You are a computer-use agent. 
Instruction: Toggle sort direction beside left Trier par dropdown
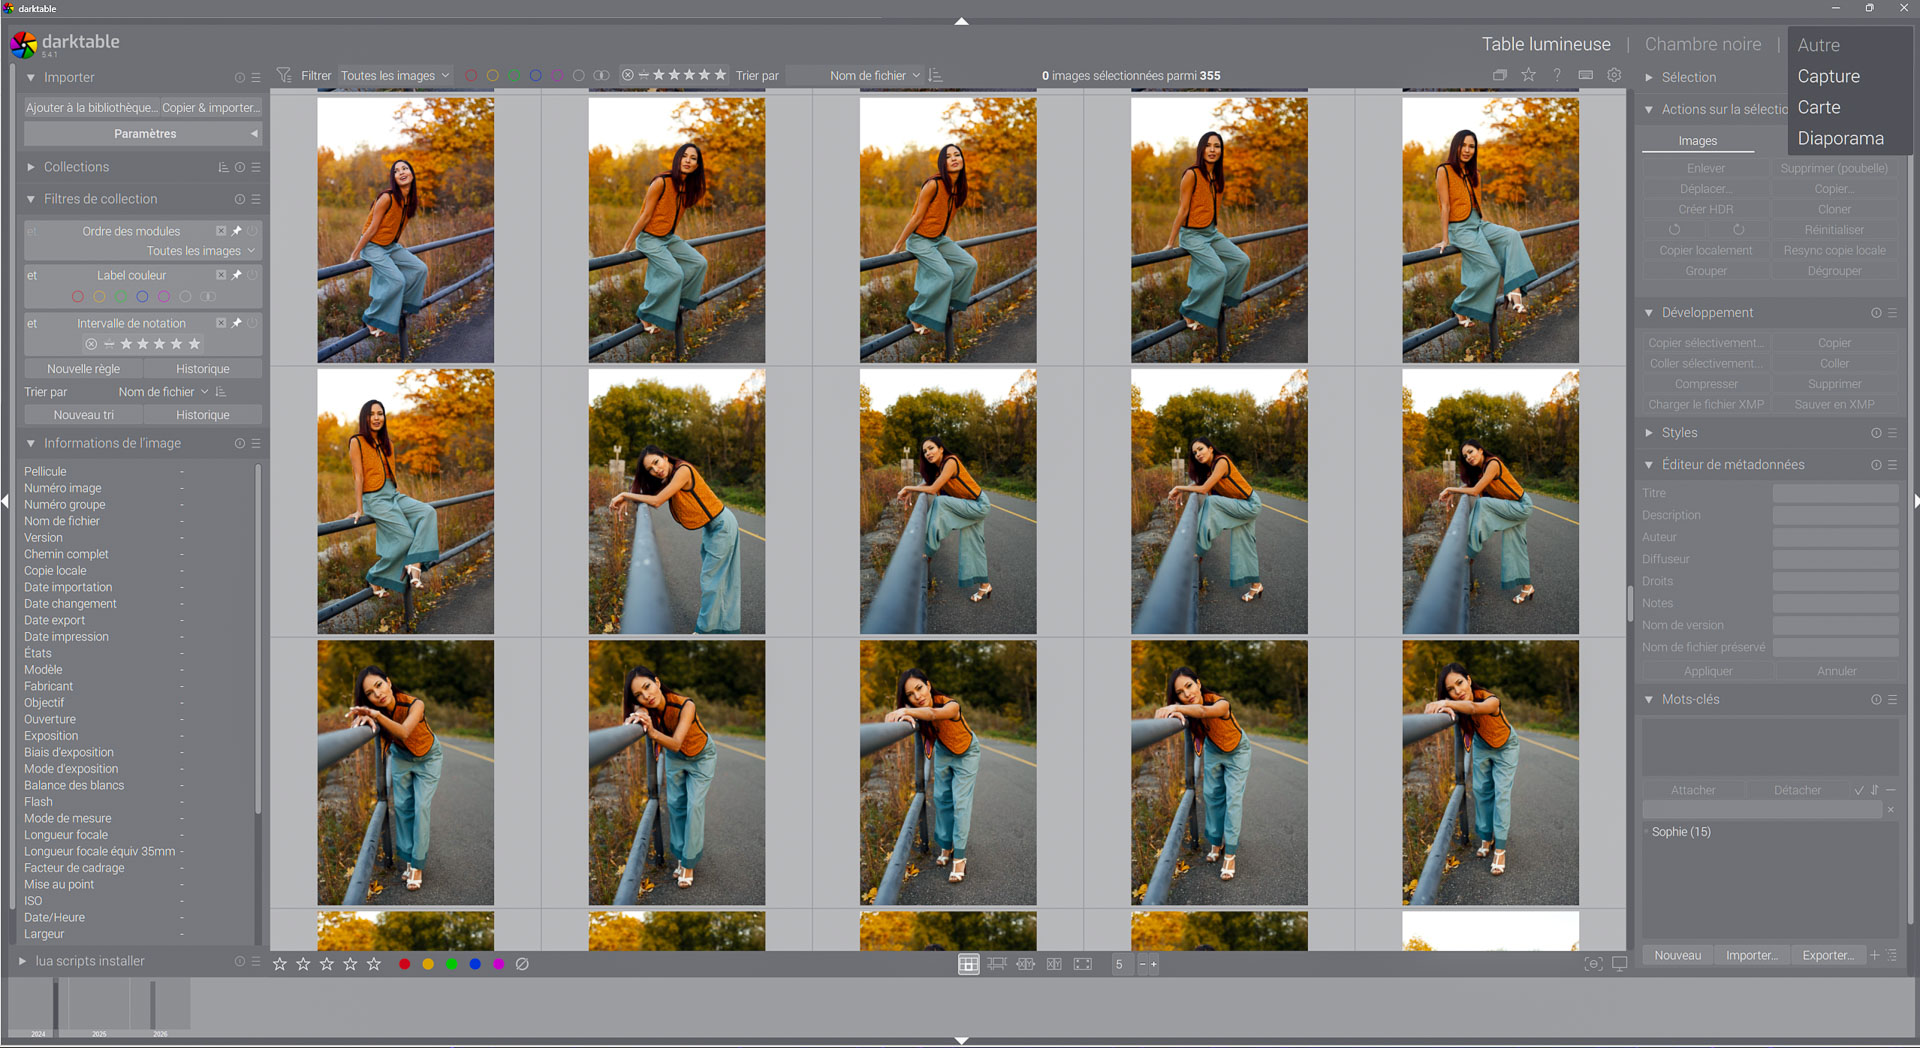pos(221,392)
